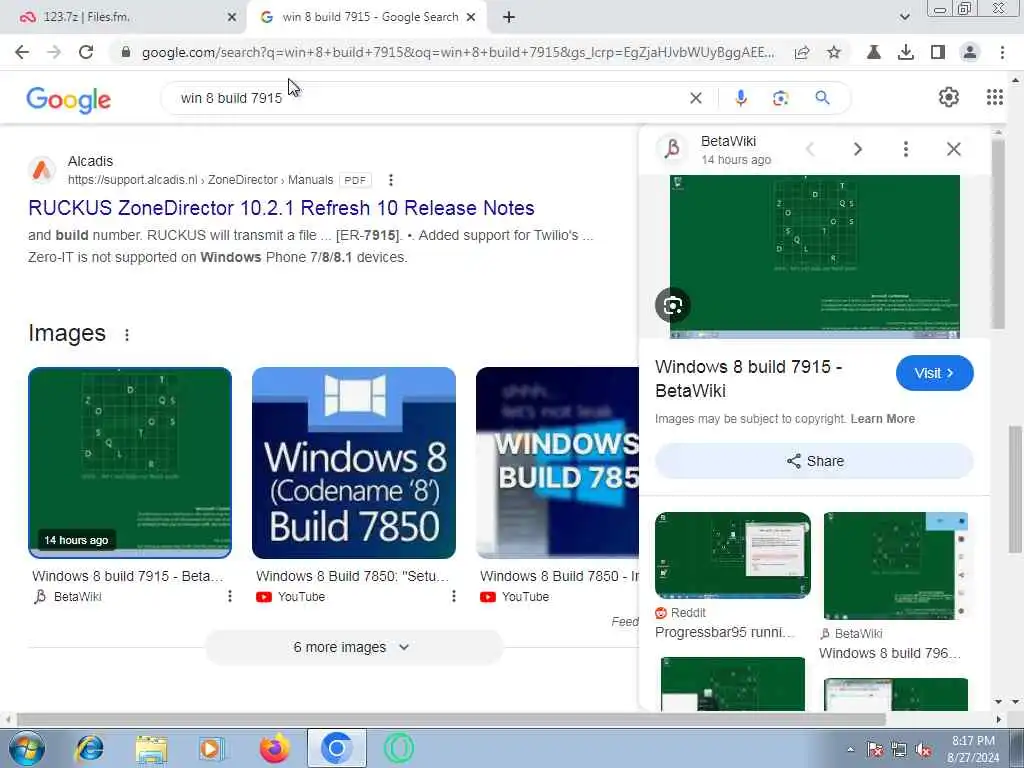Click the Chrome Labs flask icon
This screenshot has width=1024, height=768.
(873, 52)
